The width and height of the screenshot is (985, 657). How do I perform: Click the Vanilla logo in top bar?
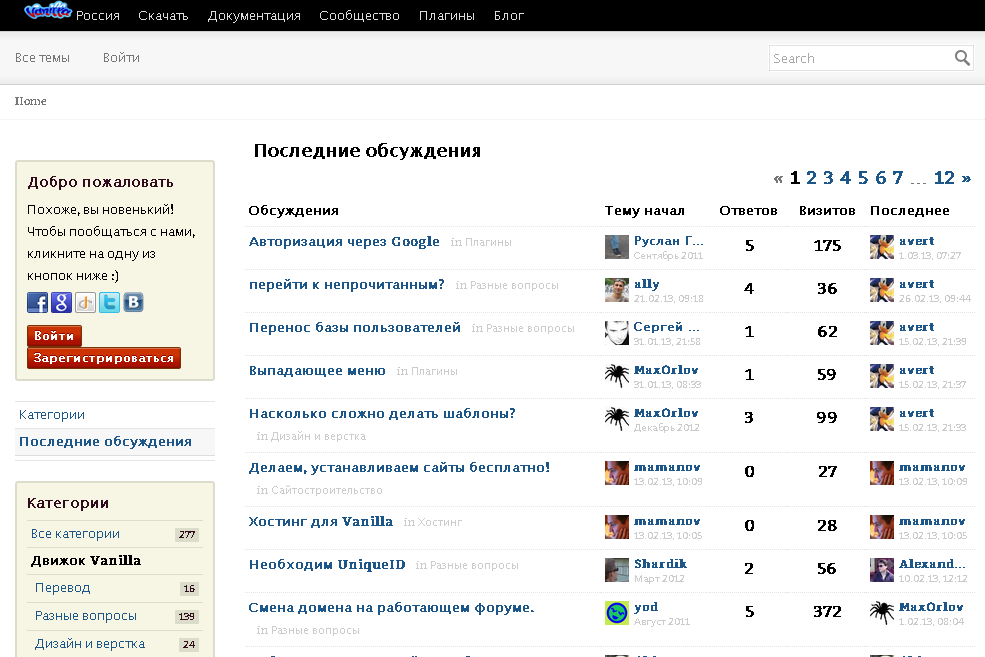(47, 11)
